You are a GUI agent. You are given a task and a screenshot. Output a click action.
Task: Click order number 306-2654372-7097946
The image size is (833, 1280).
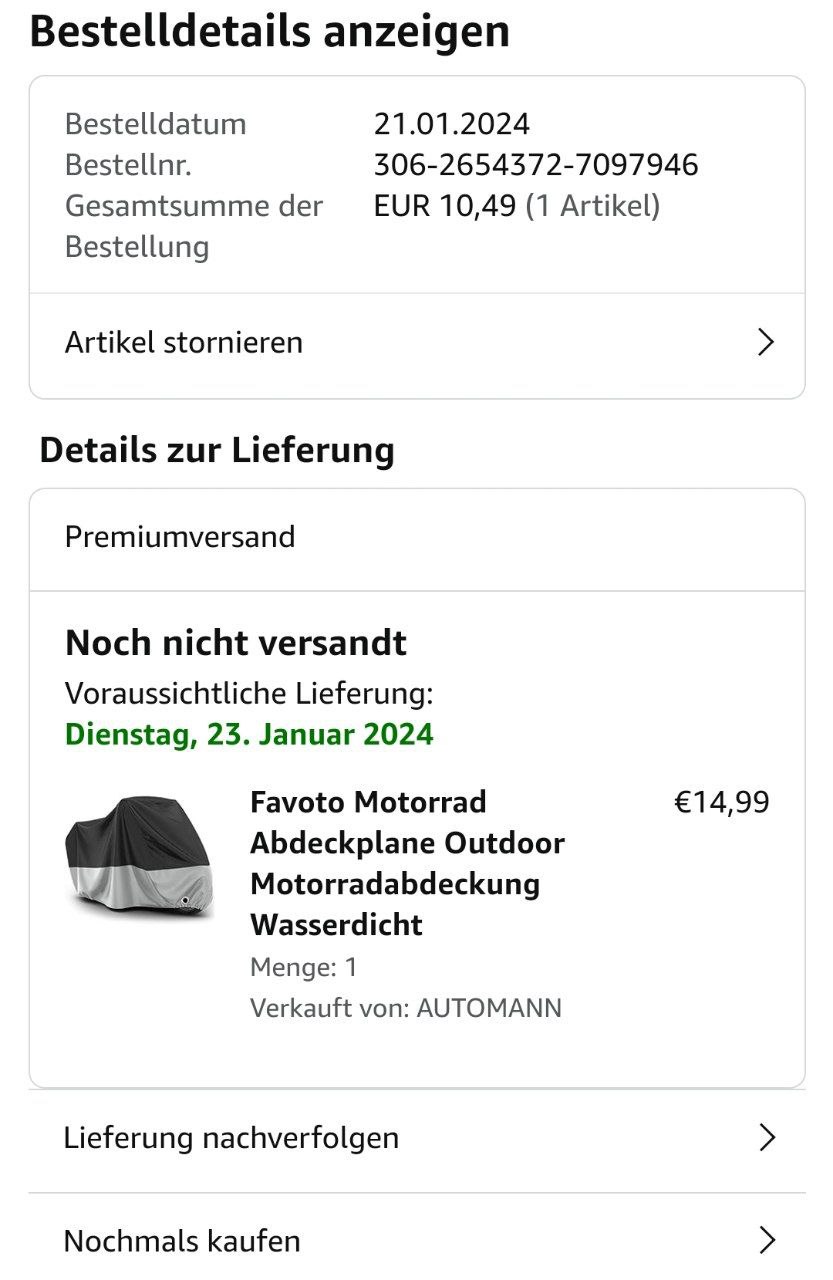[x=536, y=165]
